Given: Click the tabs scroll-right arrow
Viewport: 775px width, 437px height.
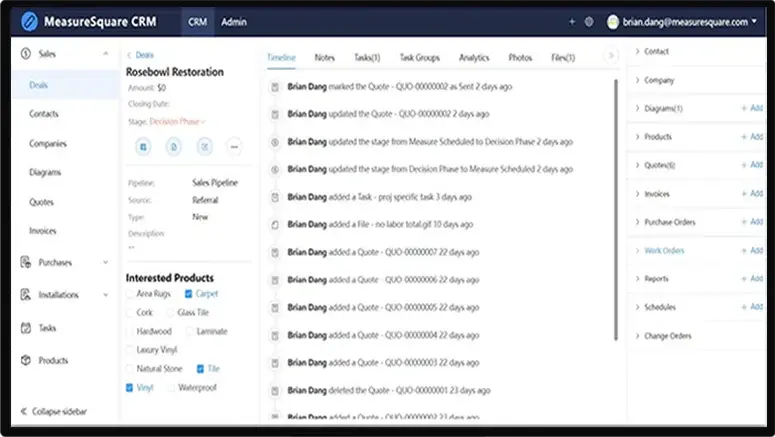Looking at the screenshot, I should point(611,56).
